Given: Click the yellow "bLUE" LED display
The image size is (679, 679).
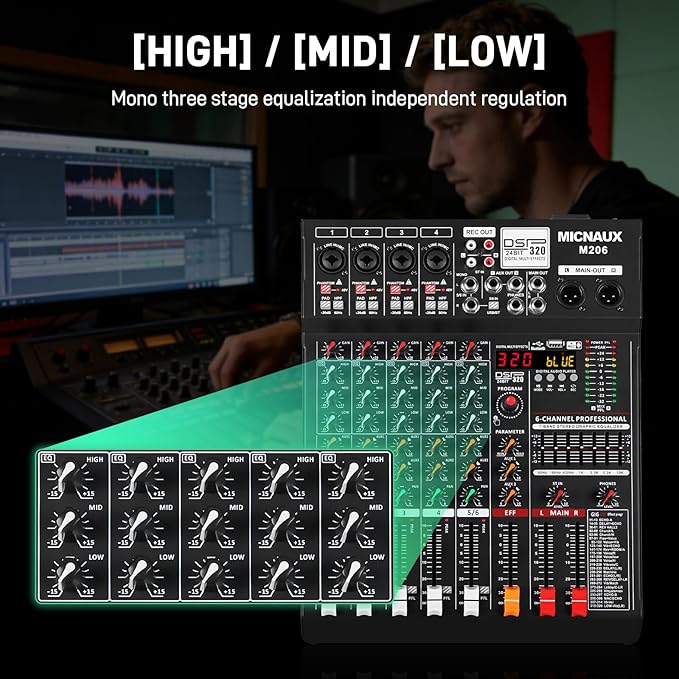Looking at the screenshot, I should click(560, 361).
